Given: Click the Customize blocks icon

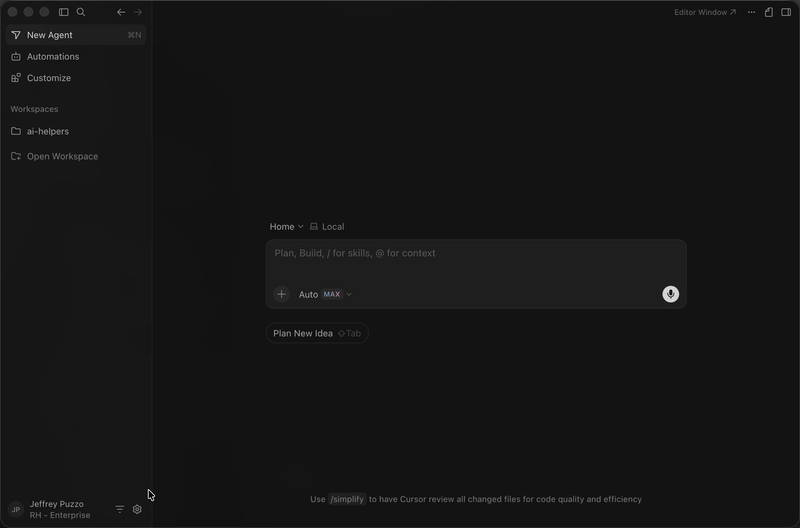Looking at the screenshot, I should click(x=16, y=78).
